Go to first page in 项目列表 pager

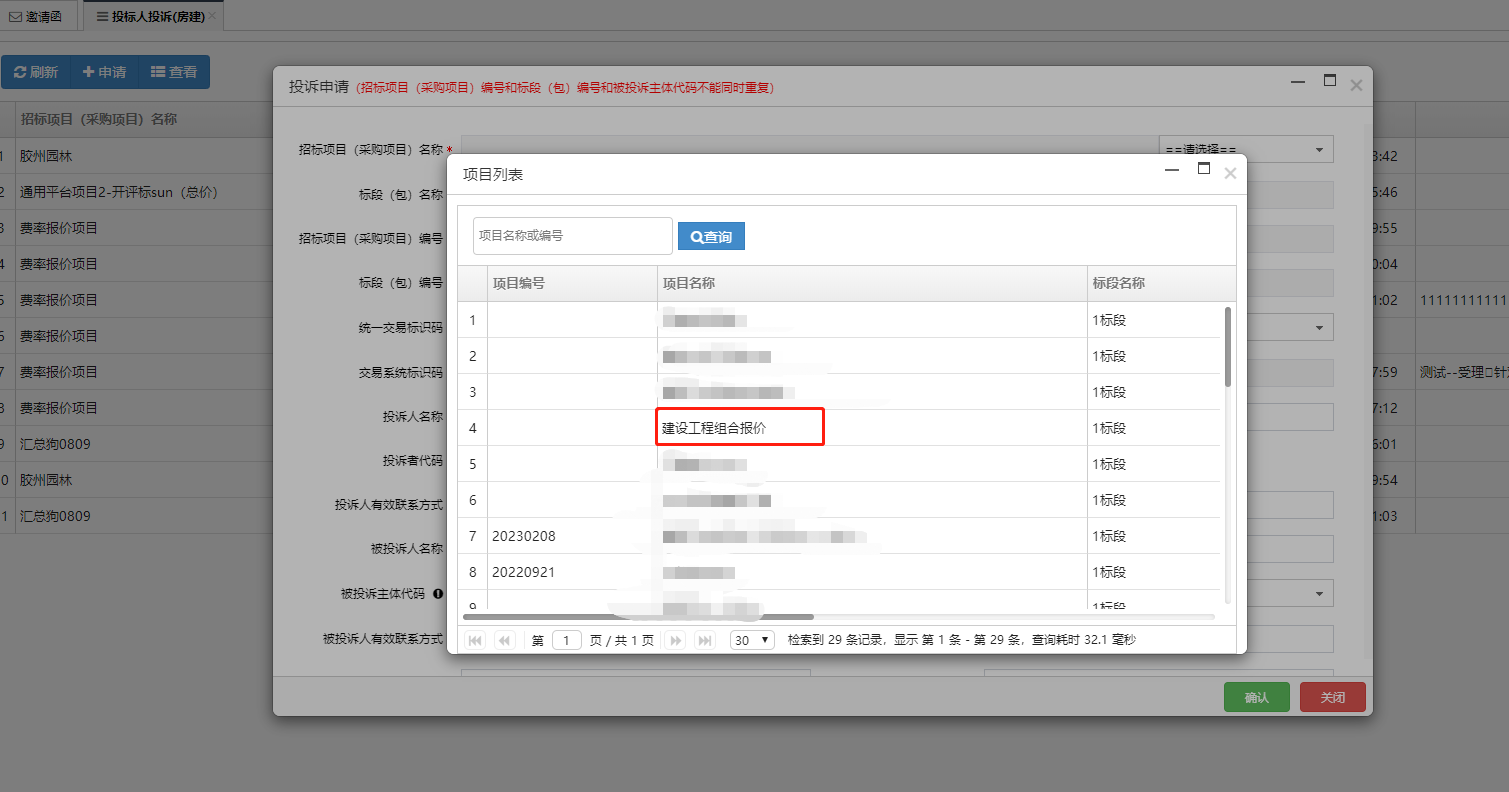476,640
